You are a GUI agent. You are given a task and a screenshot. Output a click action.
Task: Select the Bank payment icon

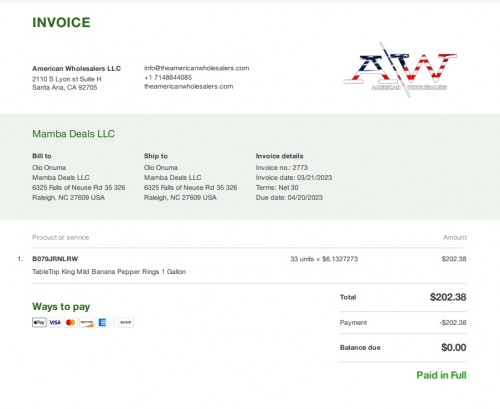tap(126, 322)
